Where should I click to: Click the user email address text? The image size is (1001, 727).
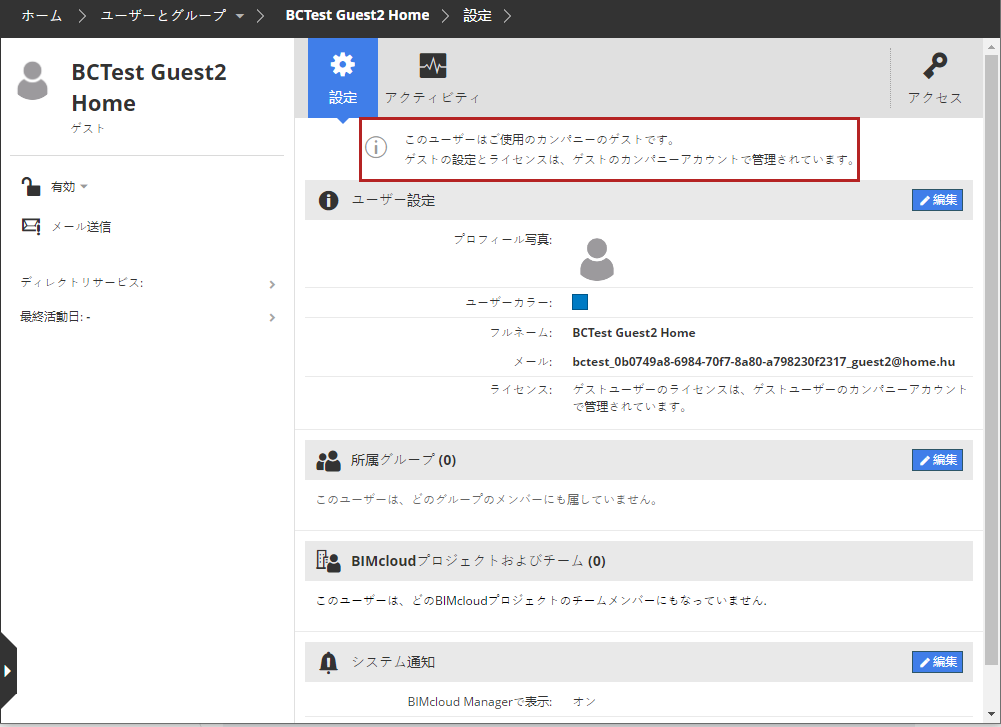pos(764,362)
